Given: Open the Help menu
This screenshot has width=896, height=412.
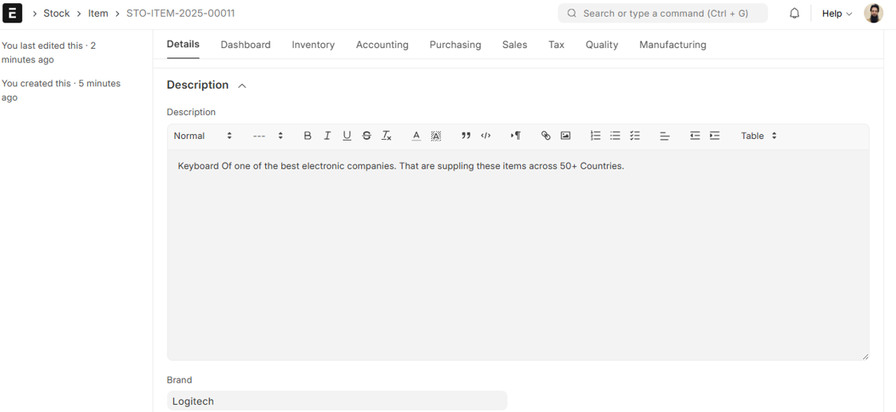Looking at the screenshot, I should [x=836, y=14].
